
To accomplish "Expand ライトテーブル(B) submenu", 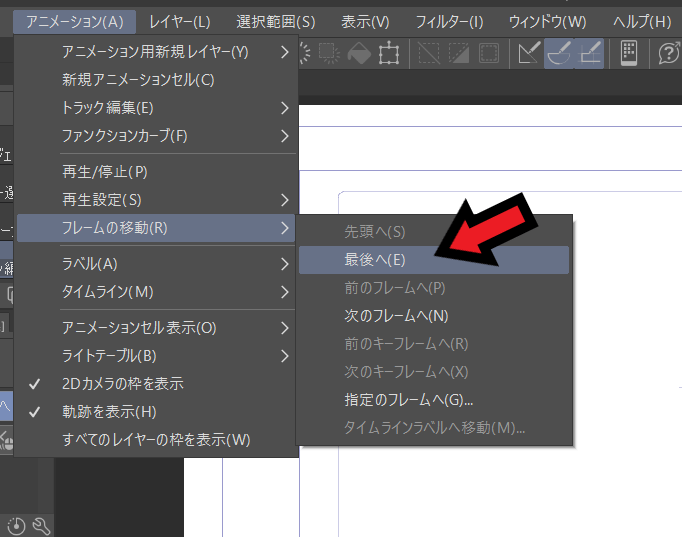I will [156, 356].
